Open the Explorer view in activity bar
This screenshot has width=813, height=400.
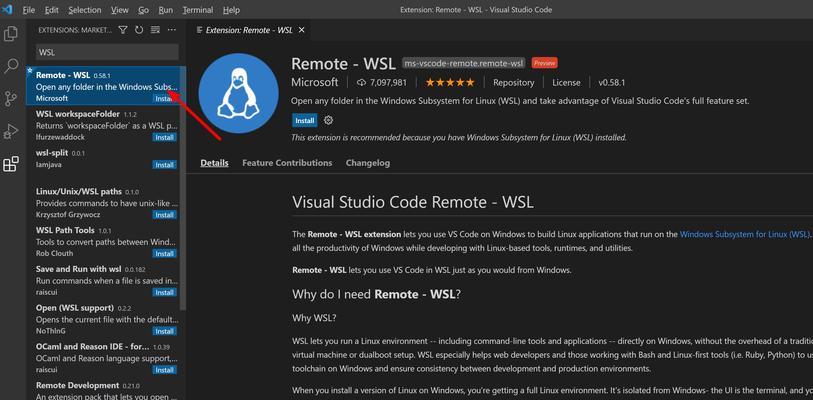tap(10, 34)
